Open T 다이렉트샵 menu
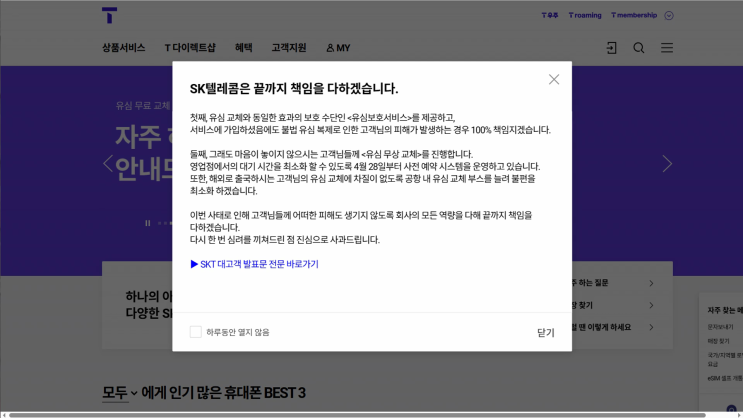 [x=190, y=48]
